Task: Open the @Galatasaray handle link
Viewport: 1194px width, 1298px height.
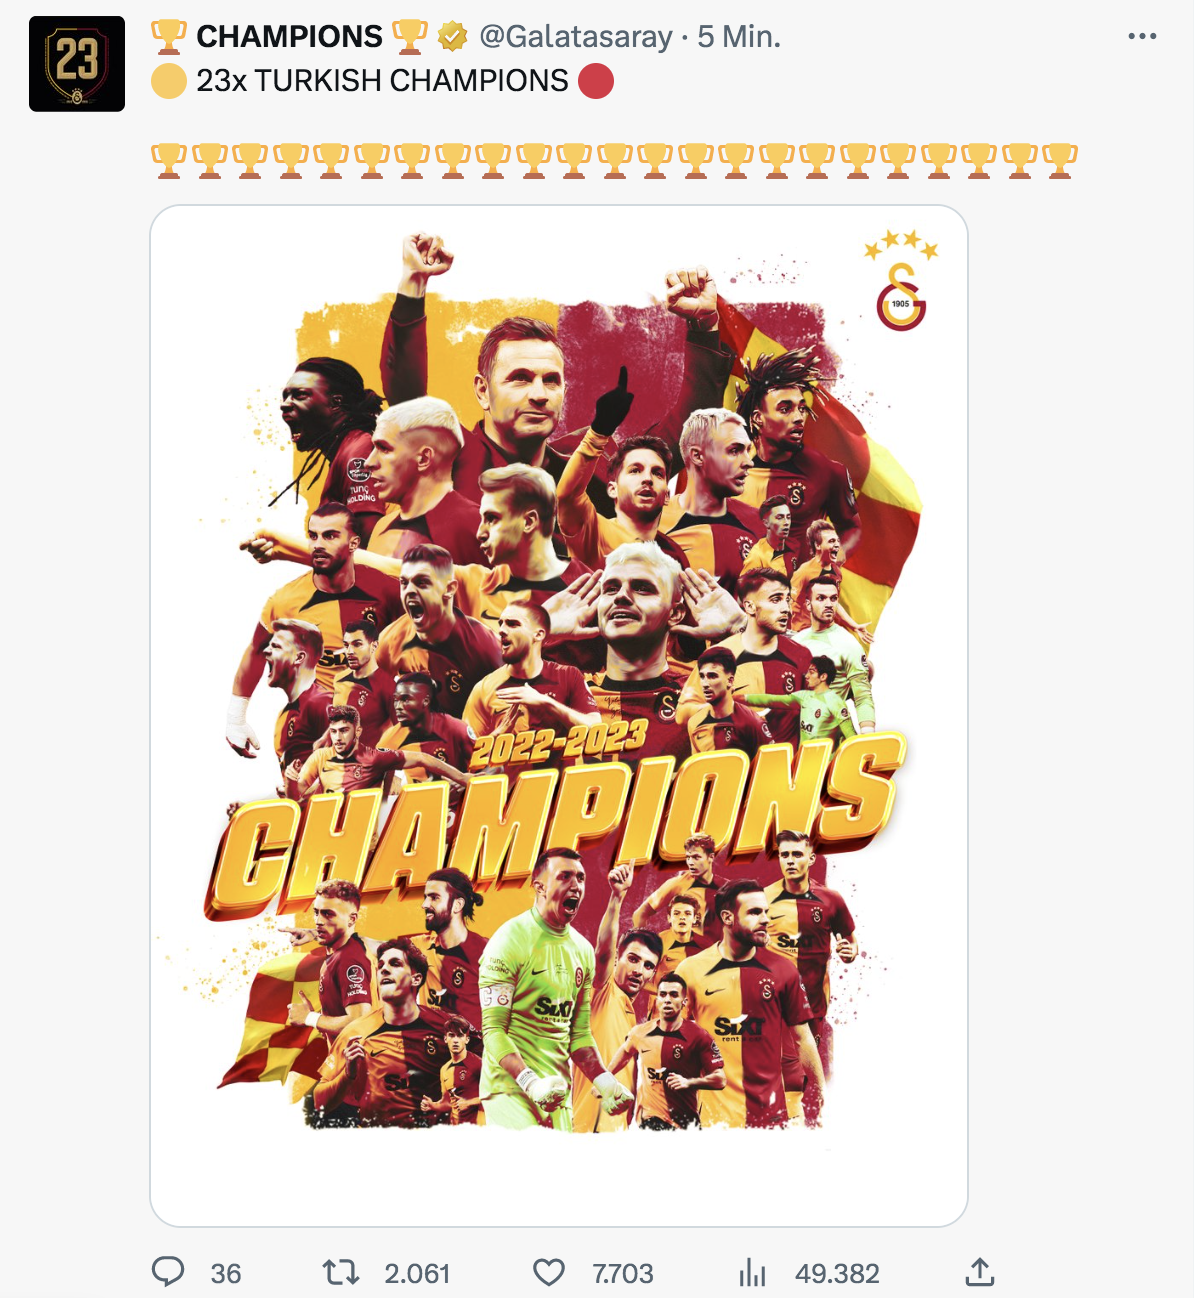Action: tap(576, 37)
